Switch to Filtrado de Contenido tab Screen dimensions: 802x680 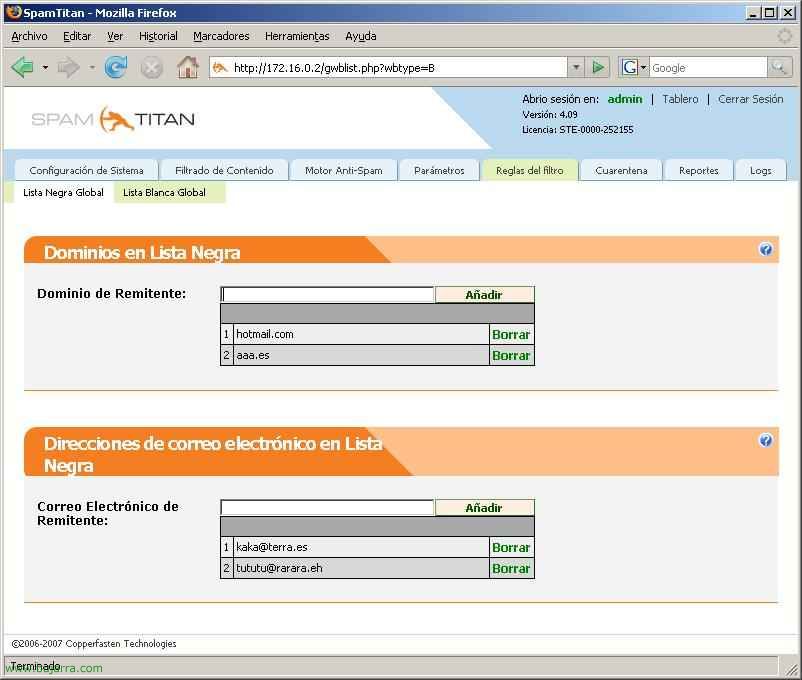coord(224,170)
